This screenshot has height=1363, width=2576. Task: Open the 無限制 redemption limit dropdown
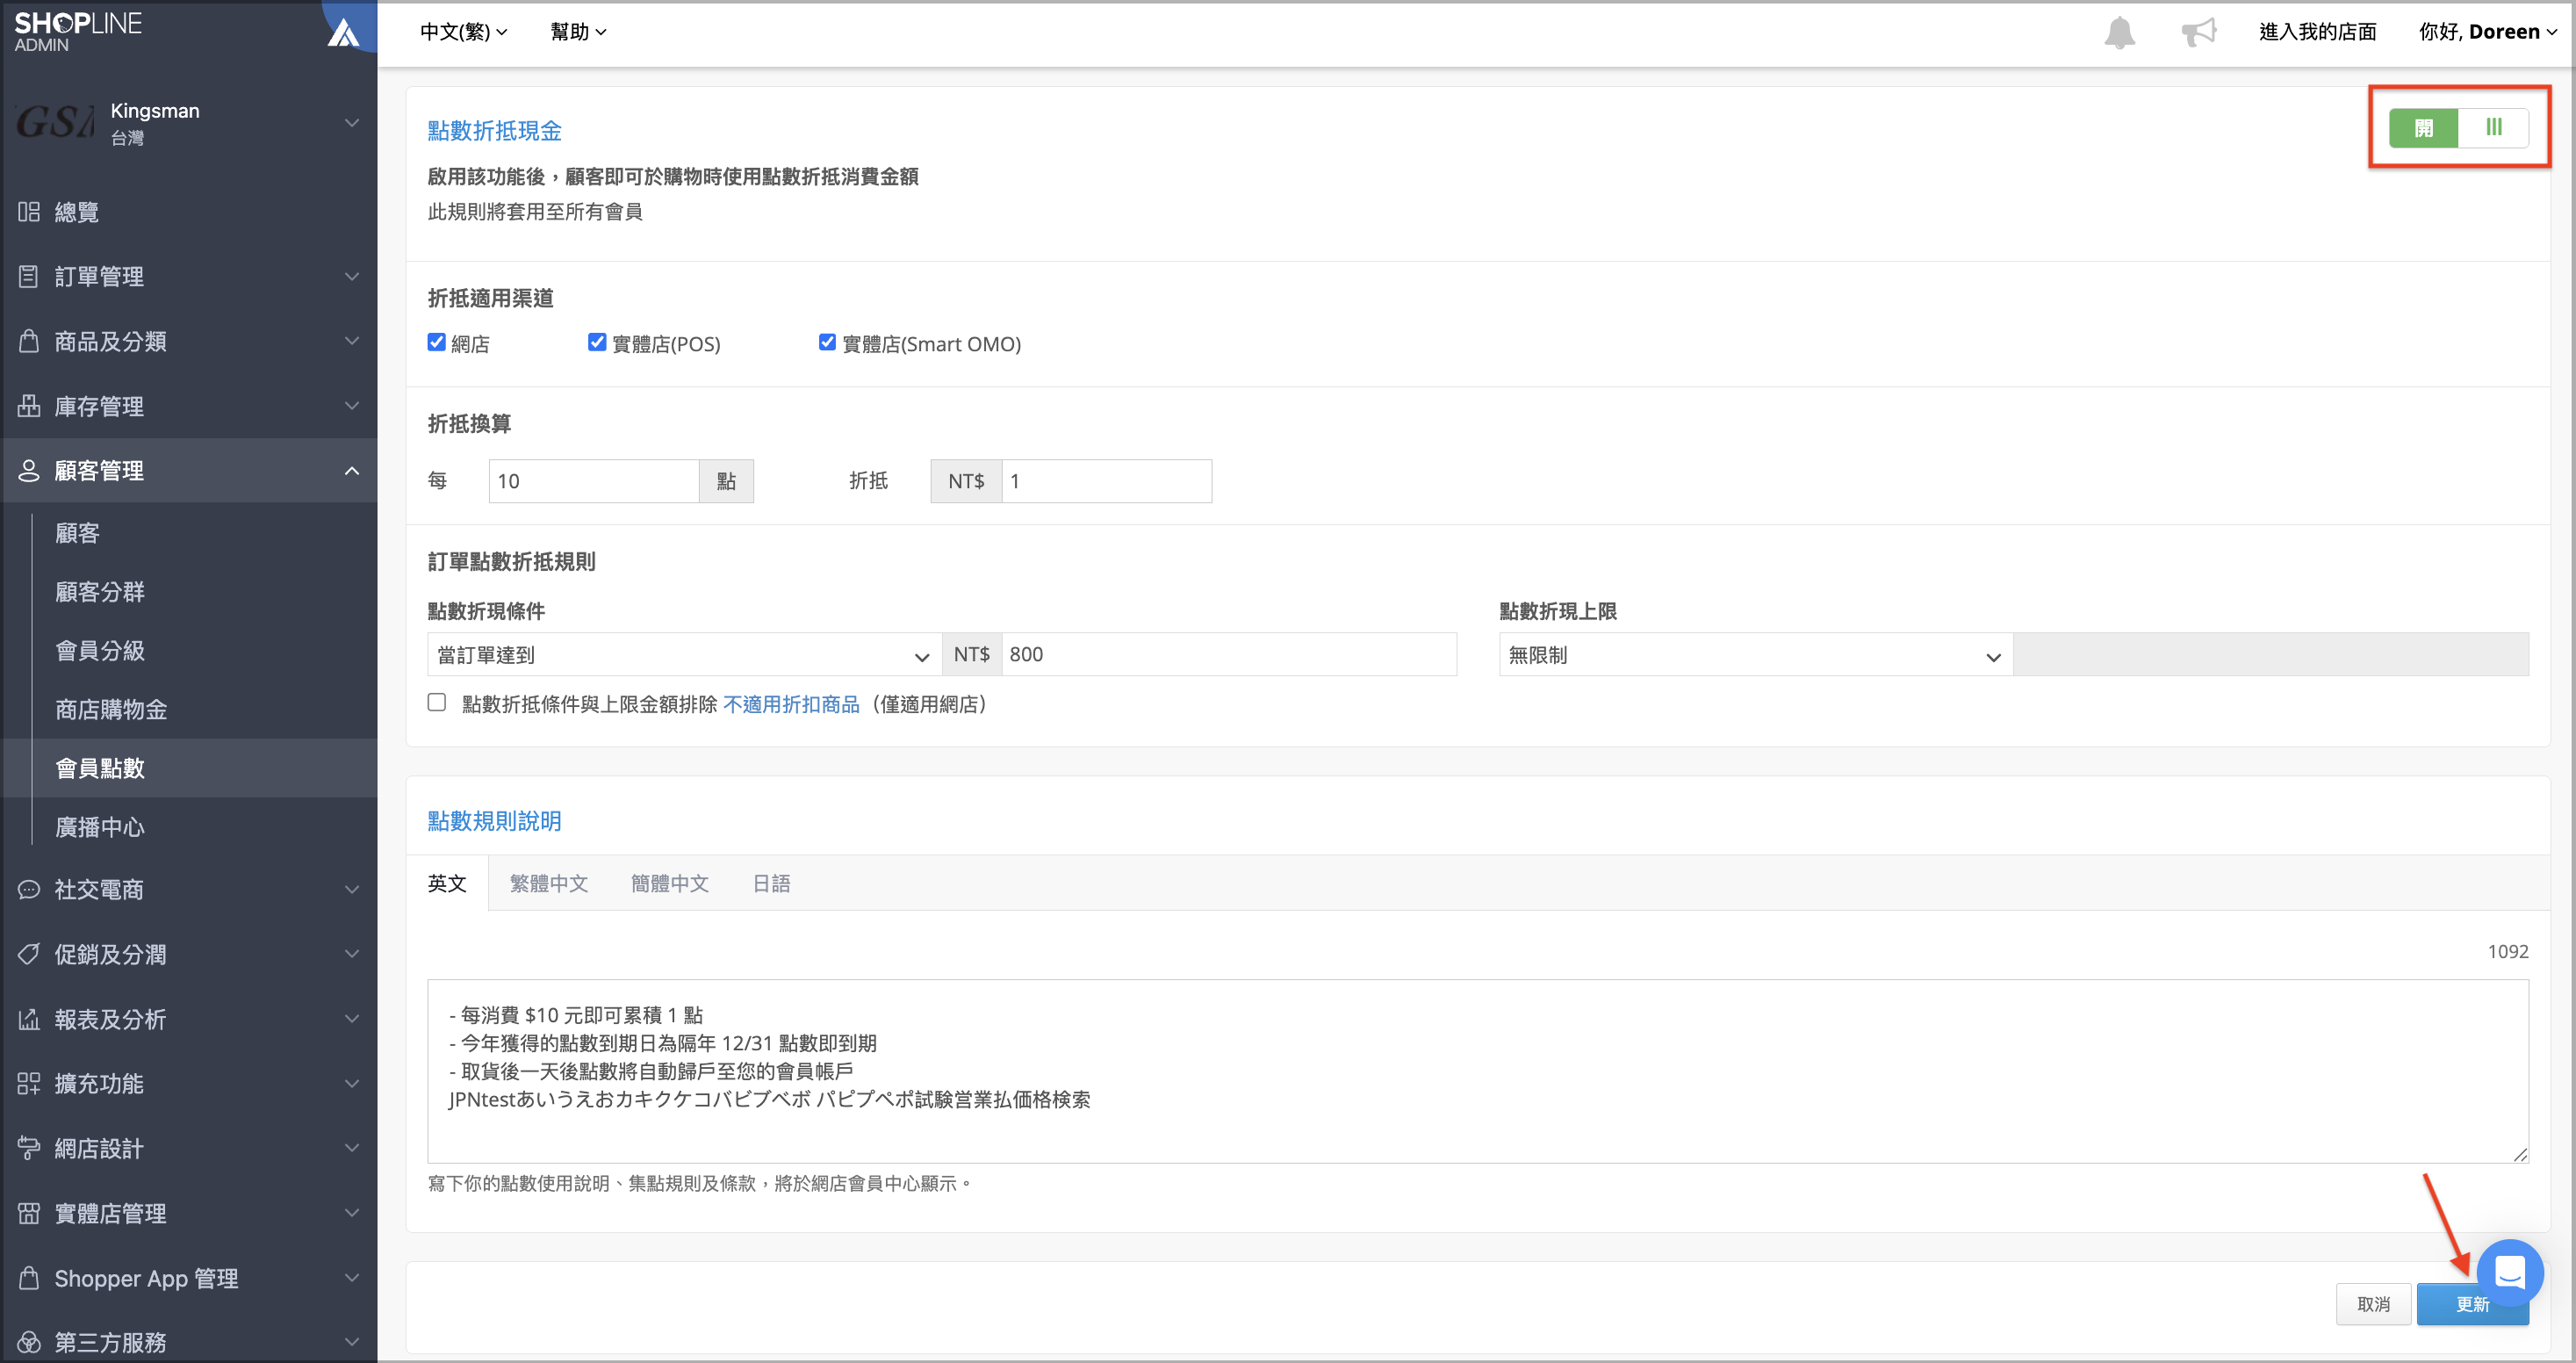tap(1755, 654)
